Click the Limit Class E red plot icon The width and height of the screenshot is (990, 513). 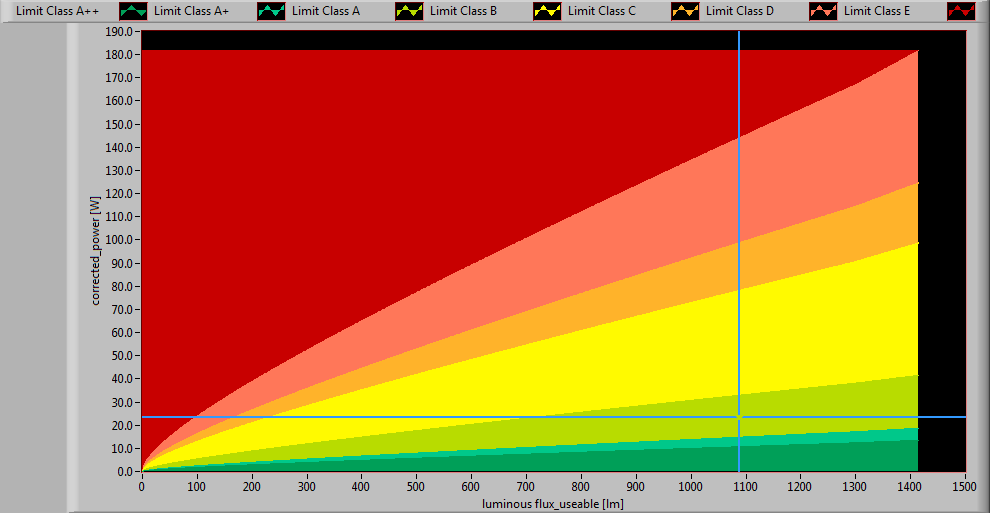961,11
